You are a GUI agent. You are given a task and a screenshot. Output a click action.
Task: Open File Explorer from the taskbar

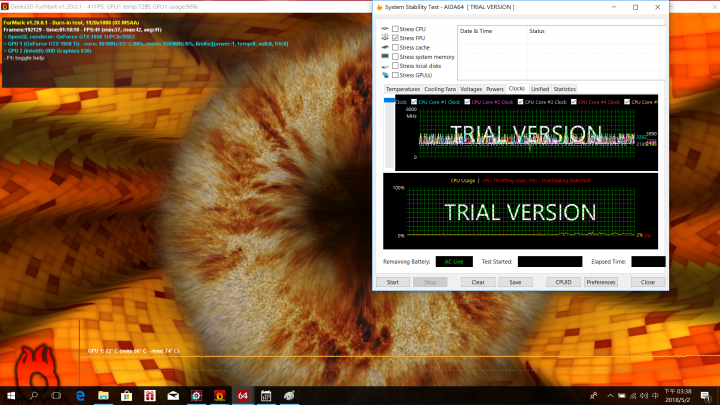click(x=103, y=395)
